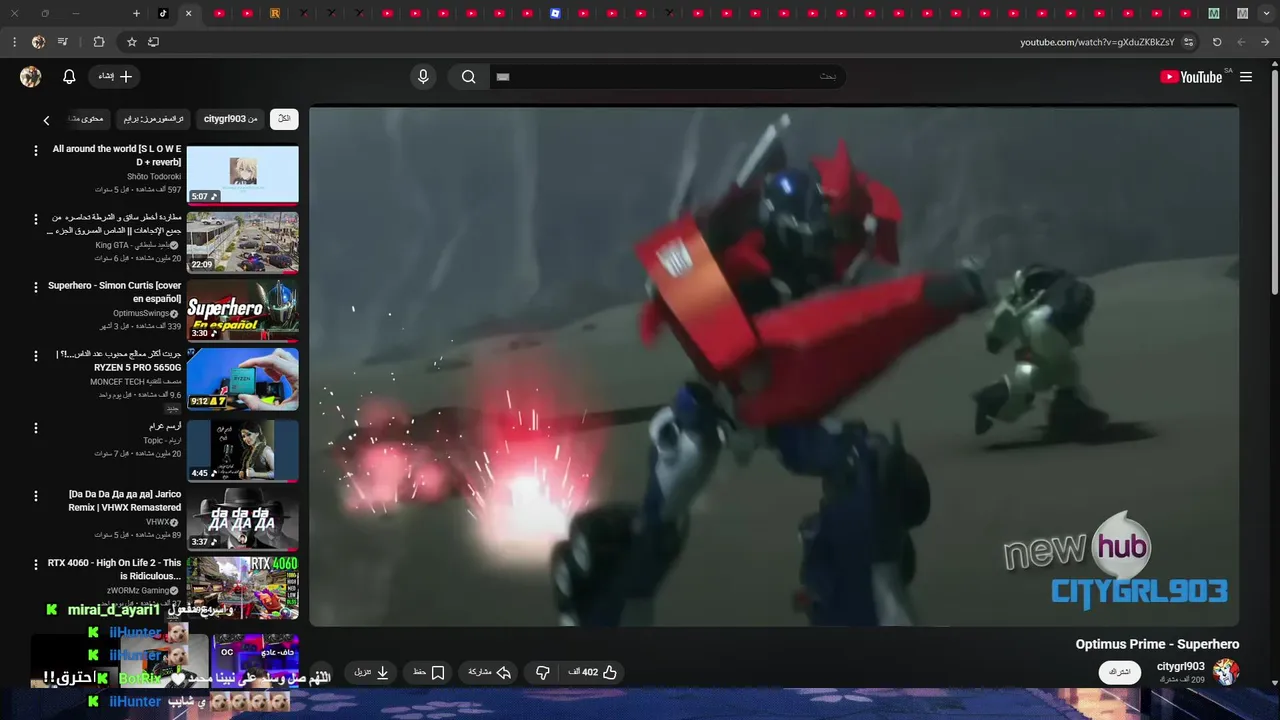Open Superhero en español thumbnail
The width and height of the screenshot is (1280, 720).
pos(242,311)
